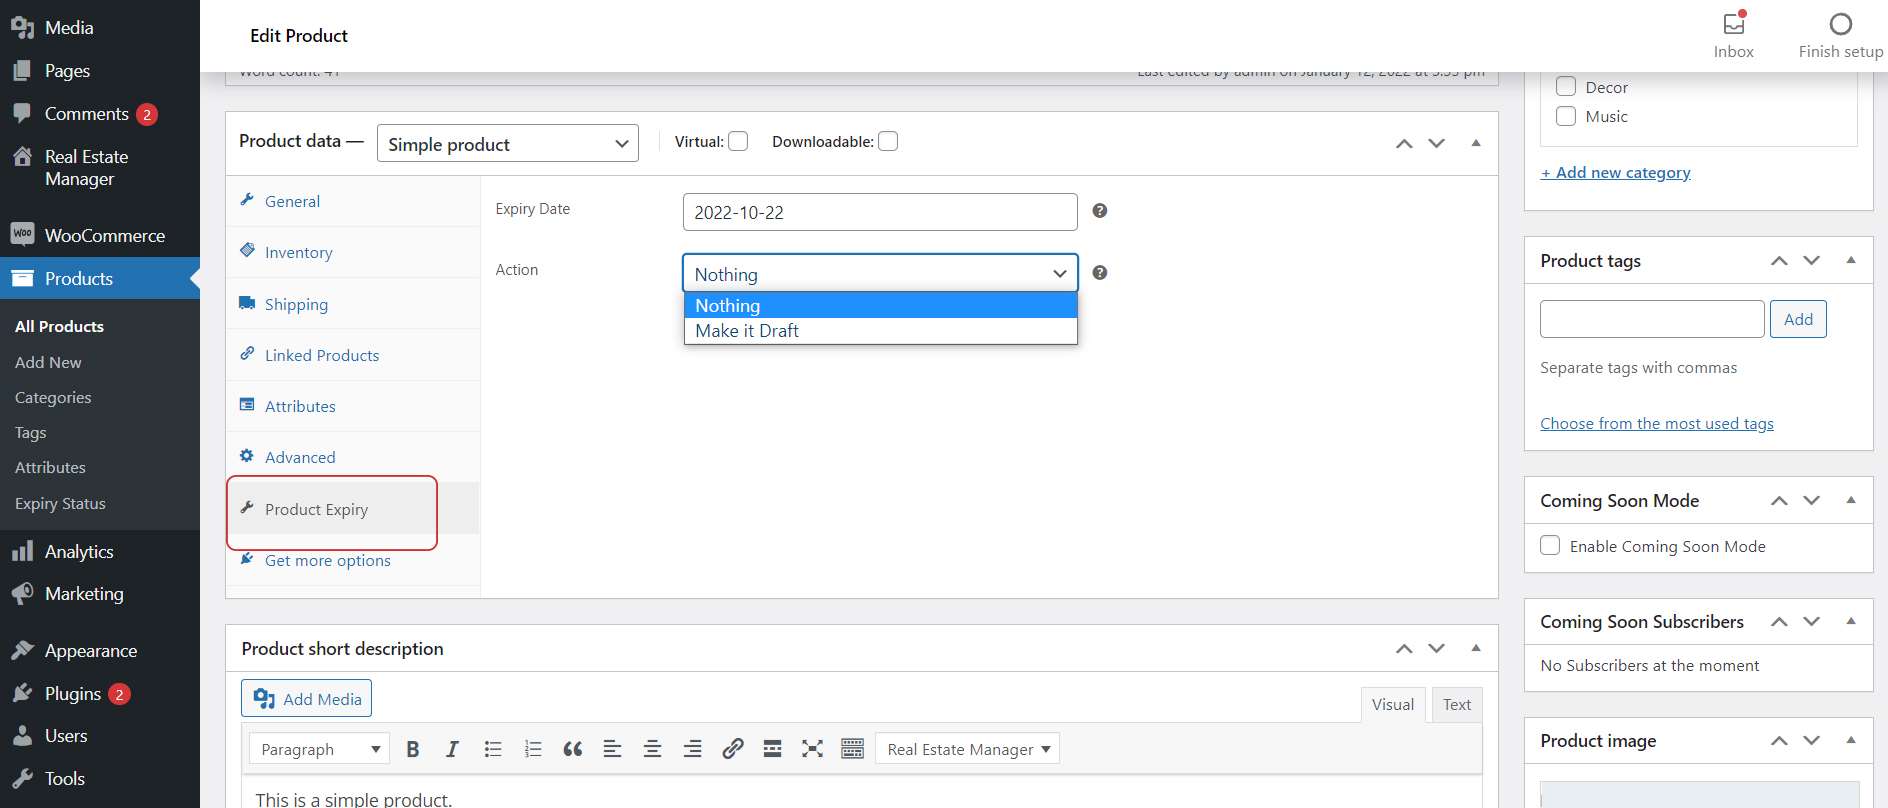This screenshot has height=808, width=1888.
Task: Collapse the Product tags panel
Action: [1851, 260]
